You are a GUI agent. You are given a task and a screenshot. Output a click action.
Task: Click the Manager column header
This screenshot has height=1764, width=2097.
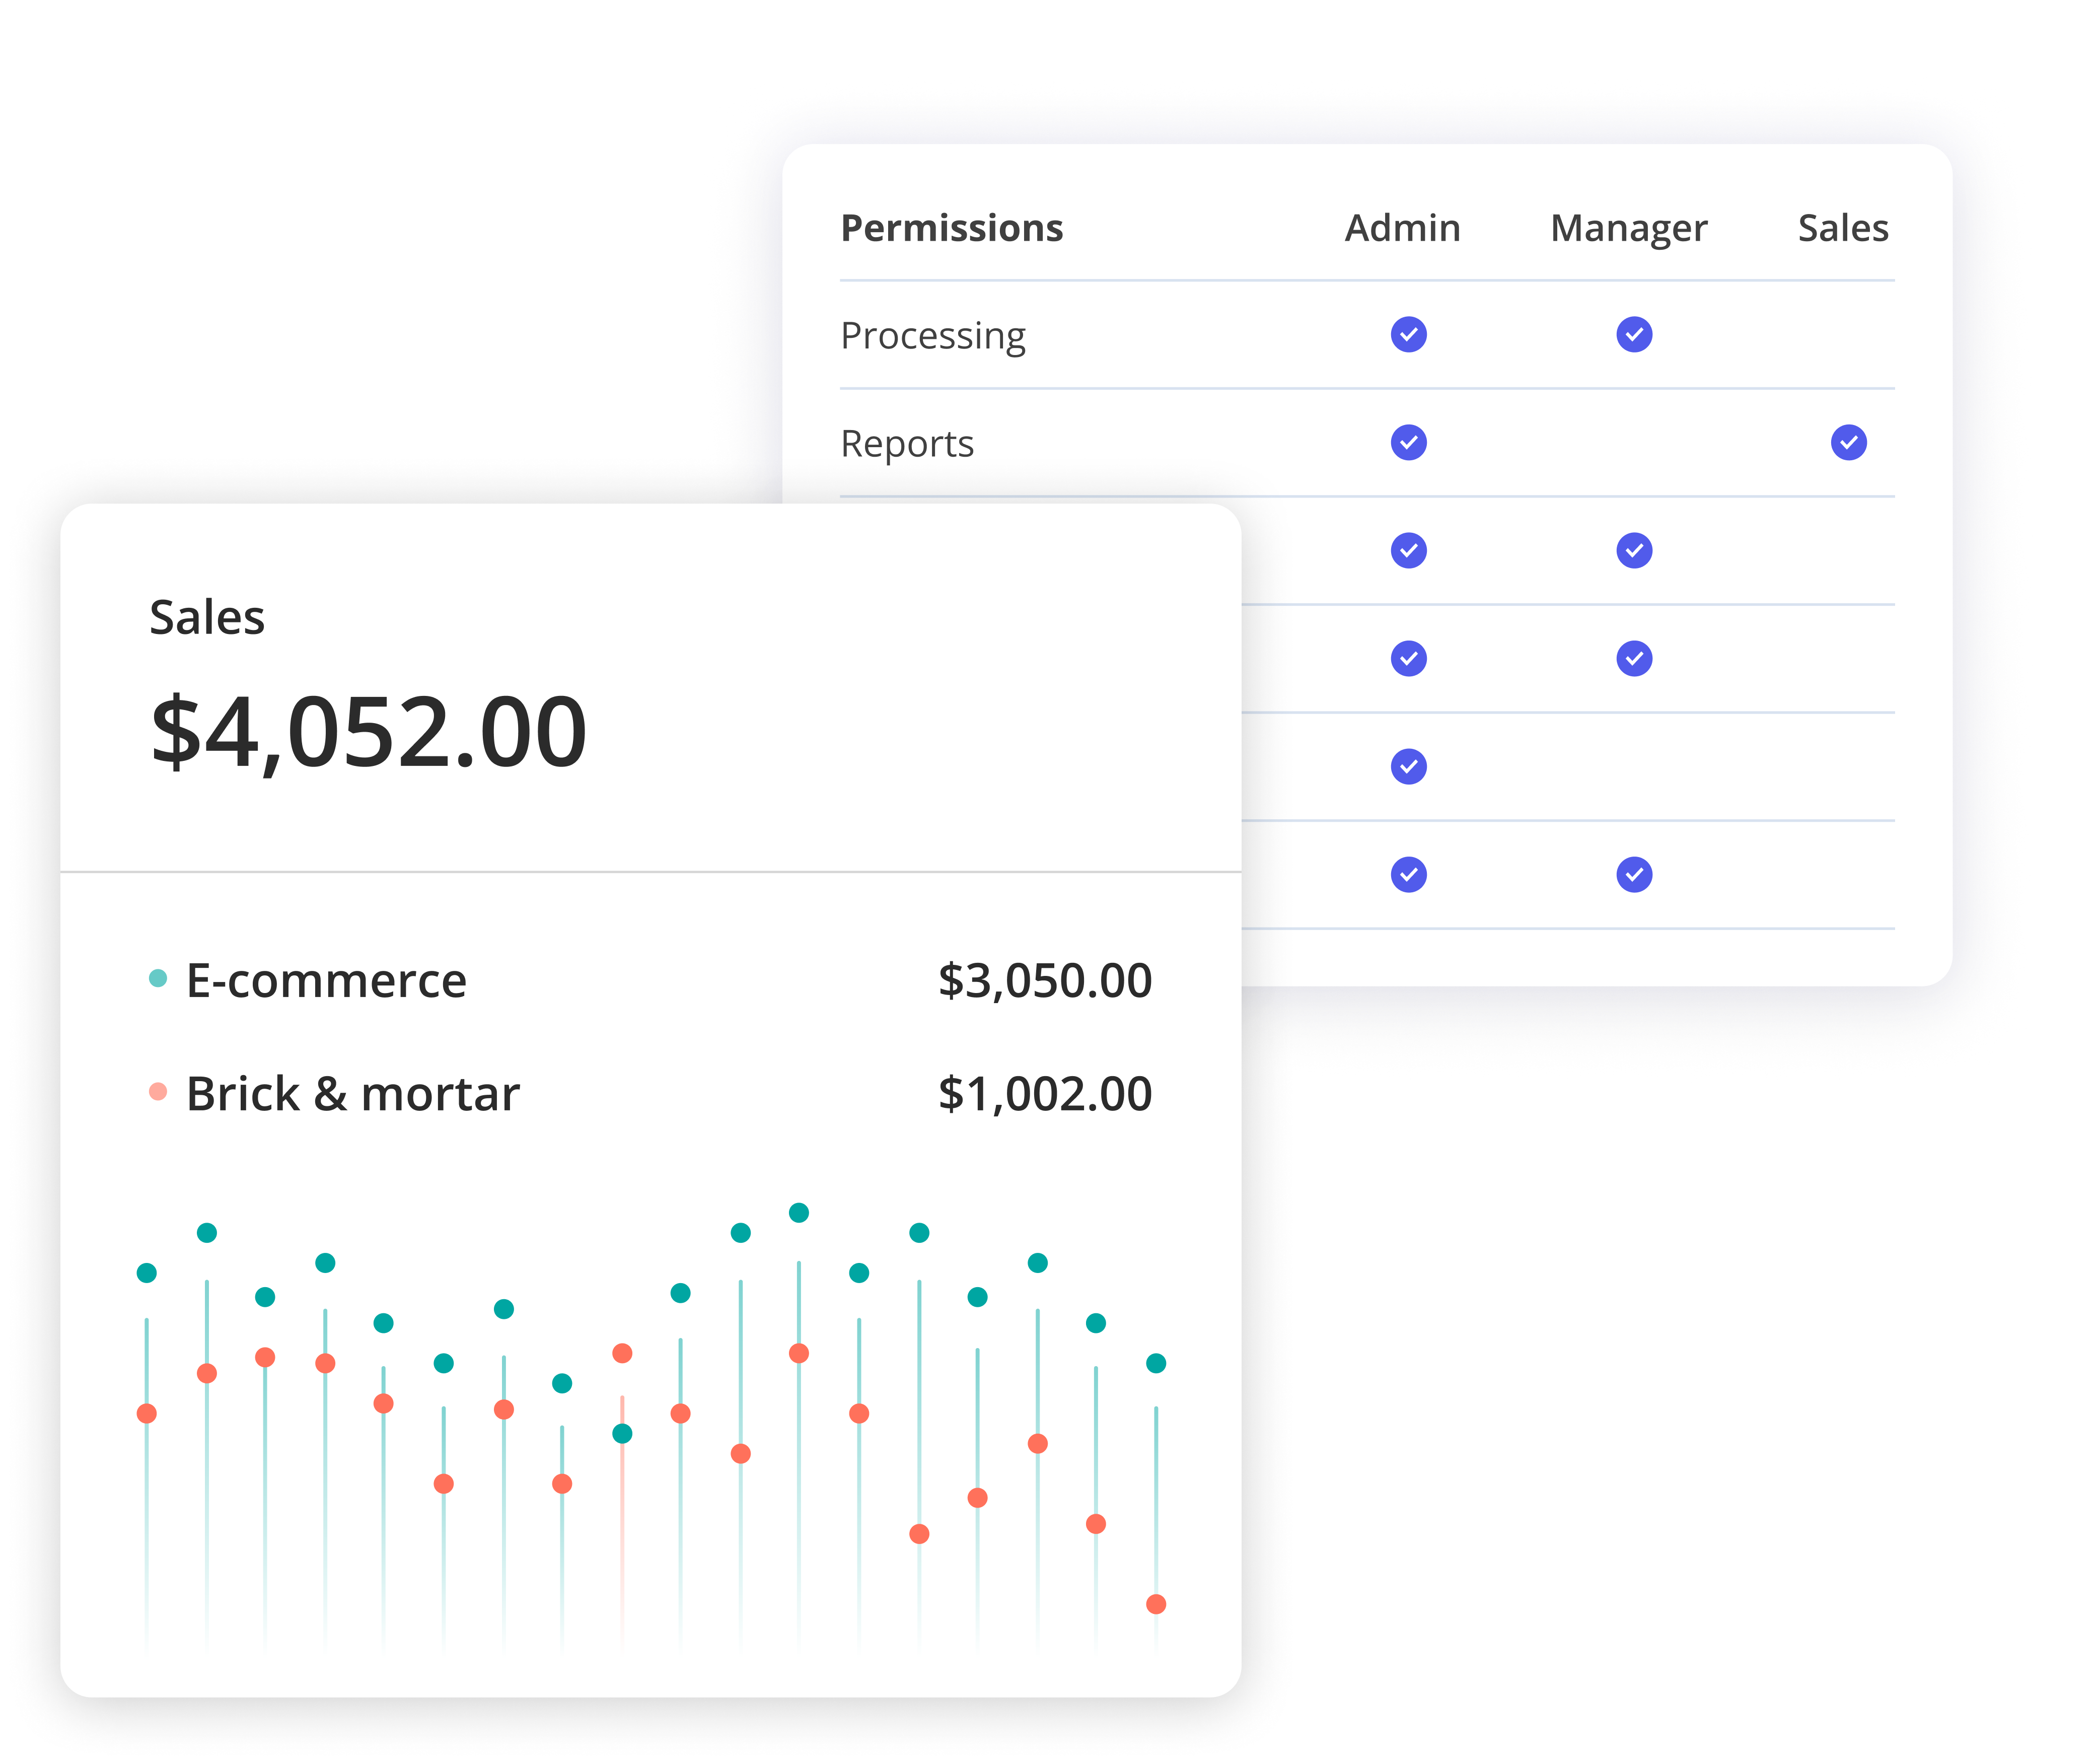[x=1629, y=229]
